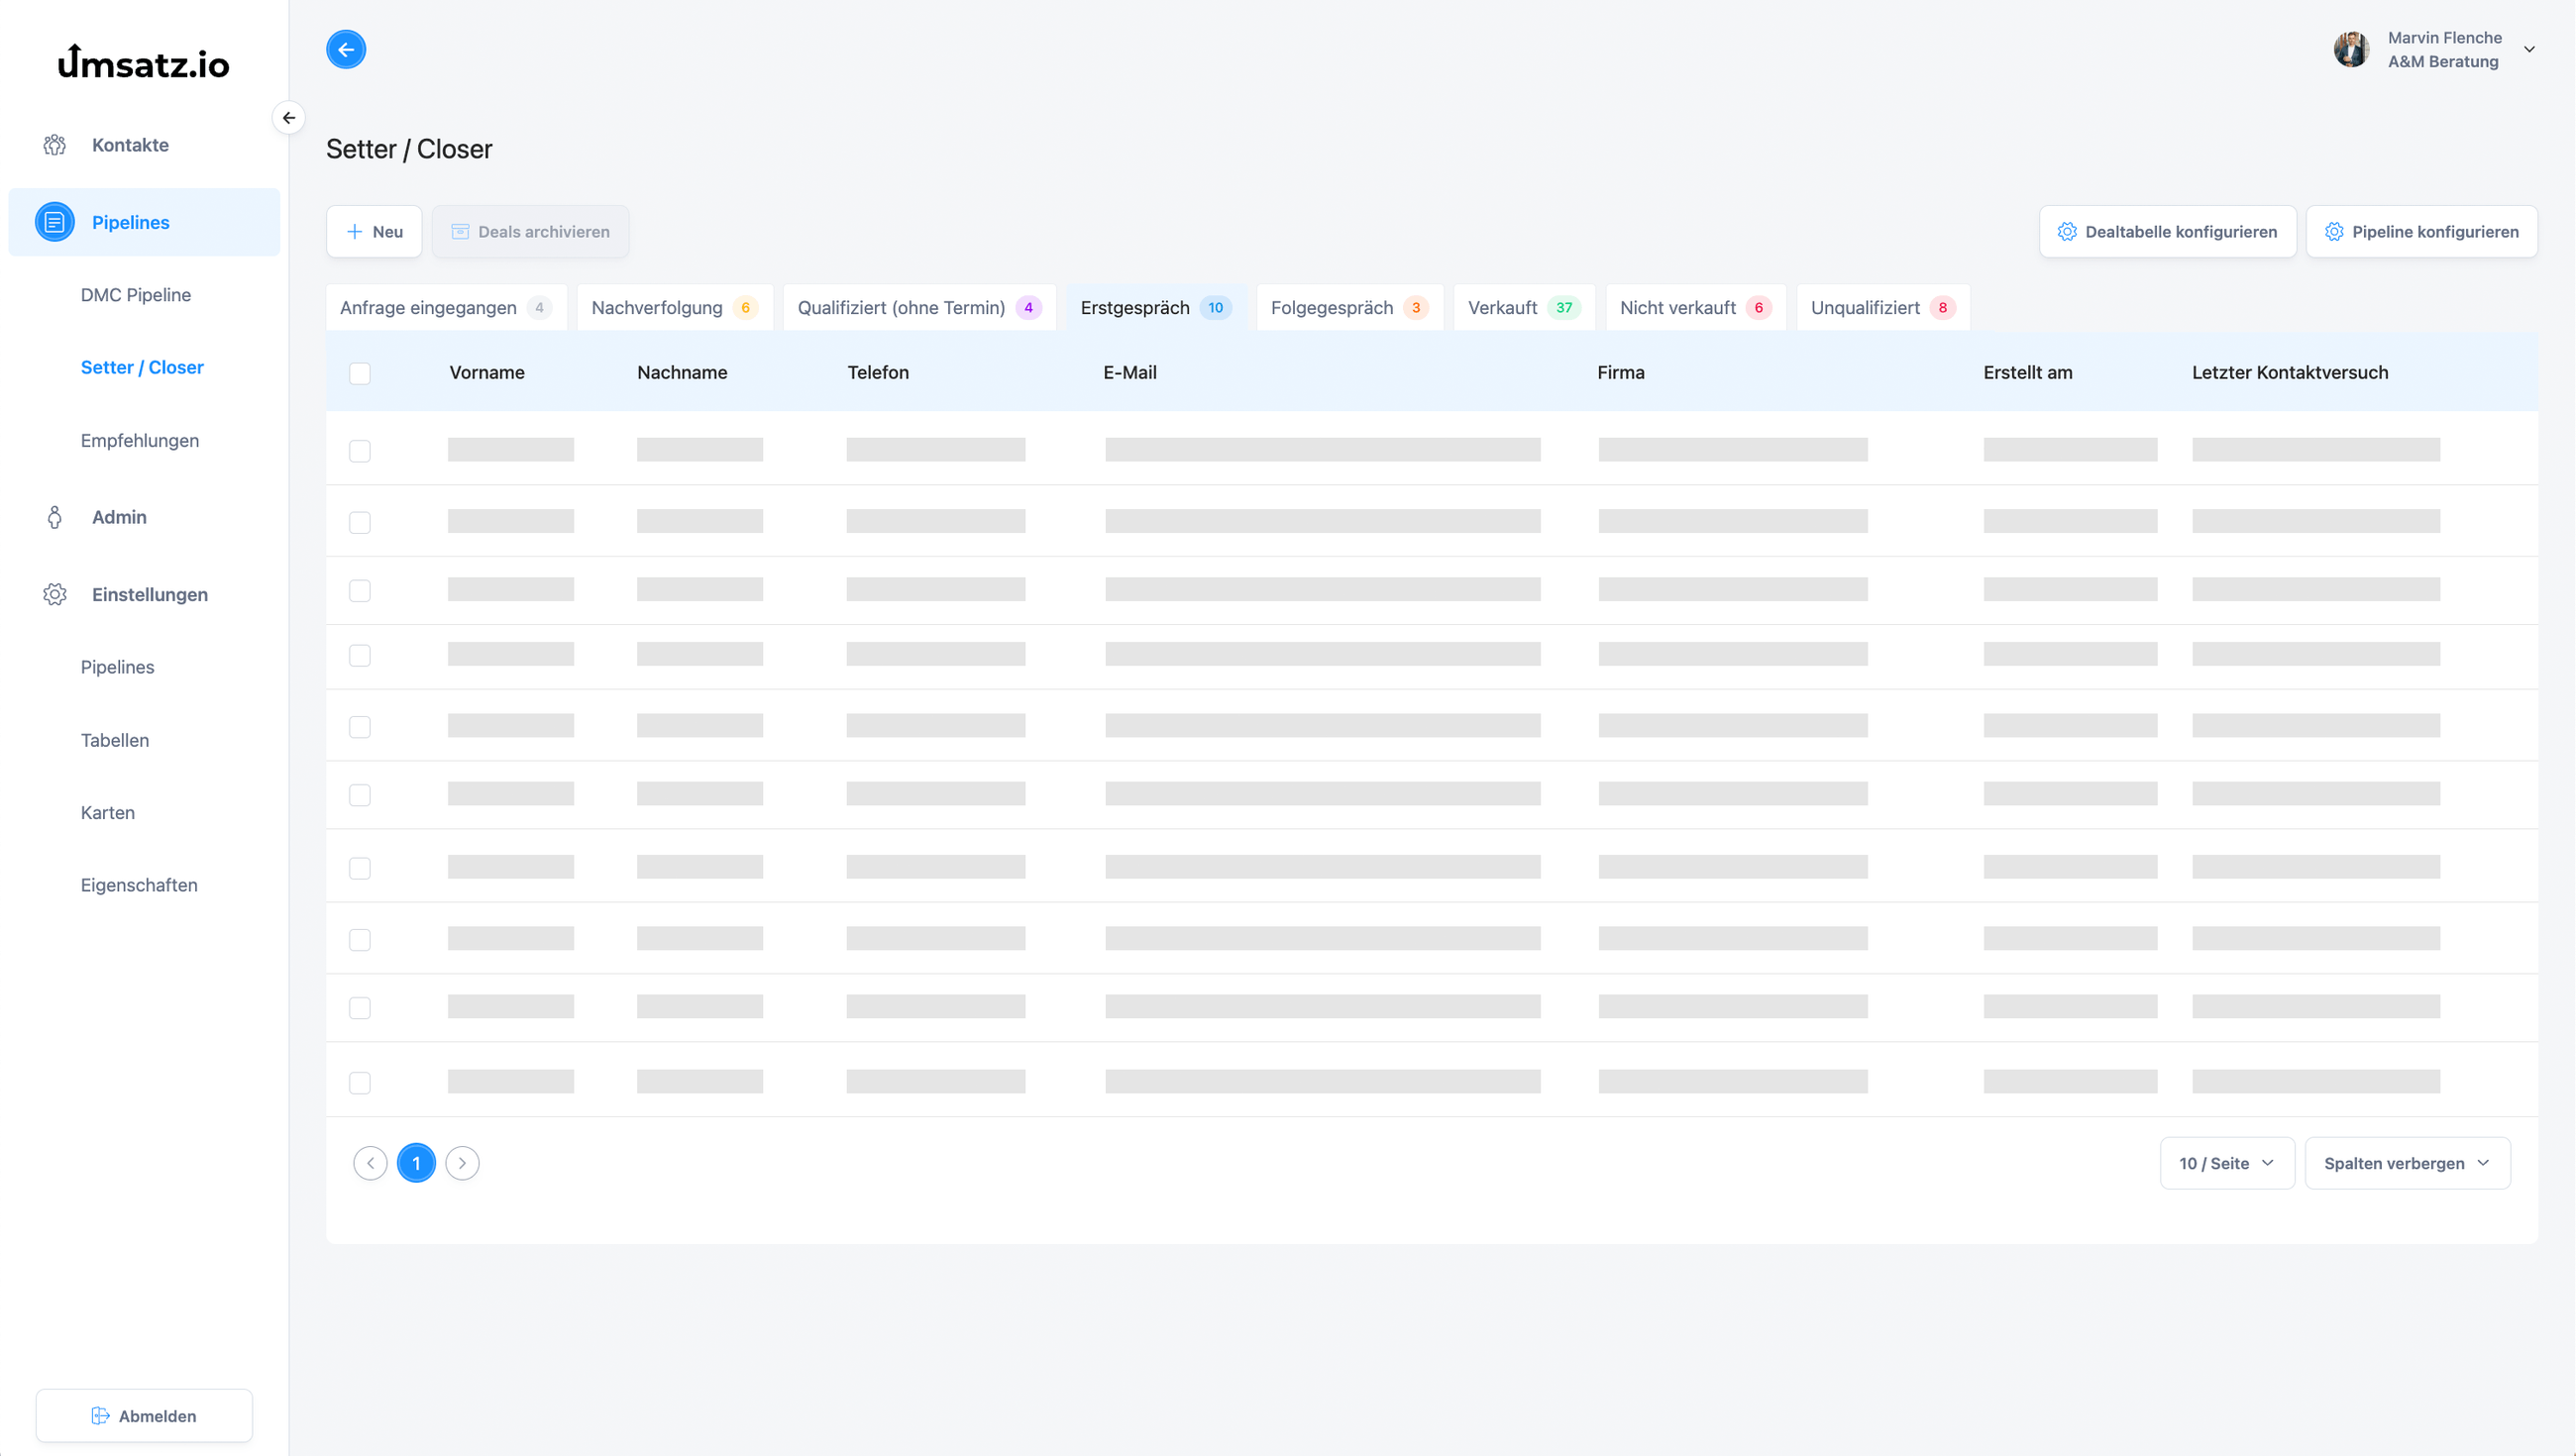Click the Admin person icon
Image resolution: width=2576 pixels, height=1456 pixels.
[x=55, y=517]
